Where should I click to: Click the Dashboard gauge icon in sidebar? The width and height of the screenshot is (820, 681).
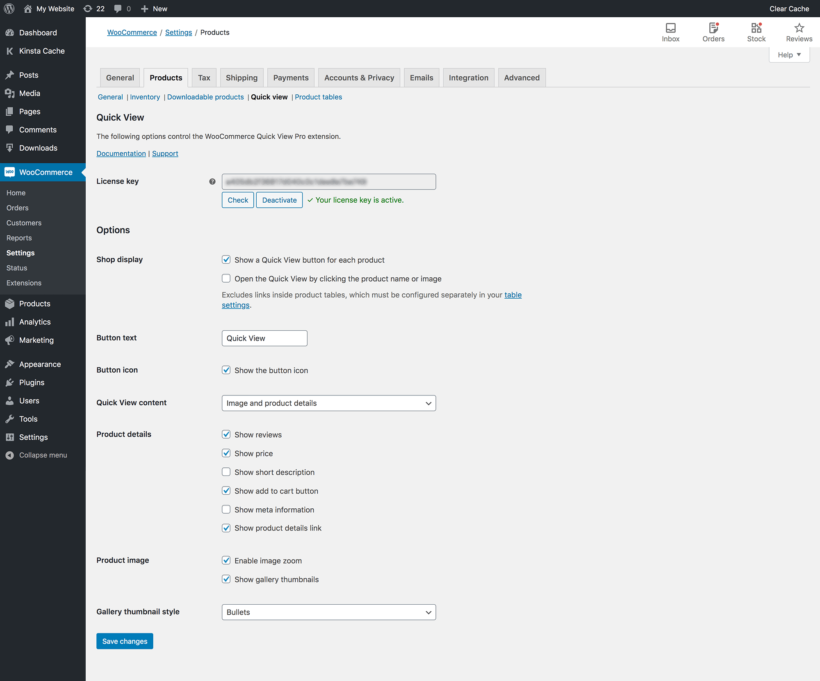click(9, 32)
